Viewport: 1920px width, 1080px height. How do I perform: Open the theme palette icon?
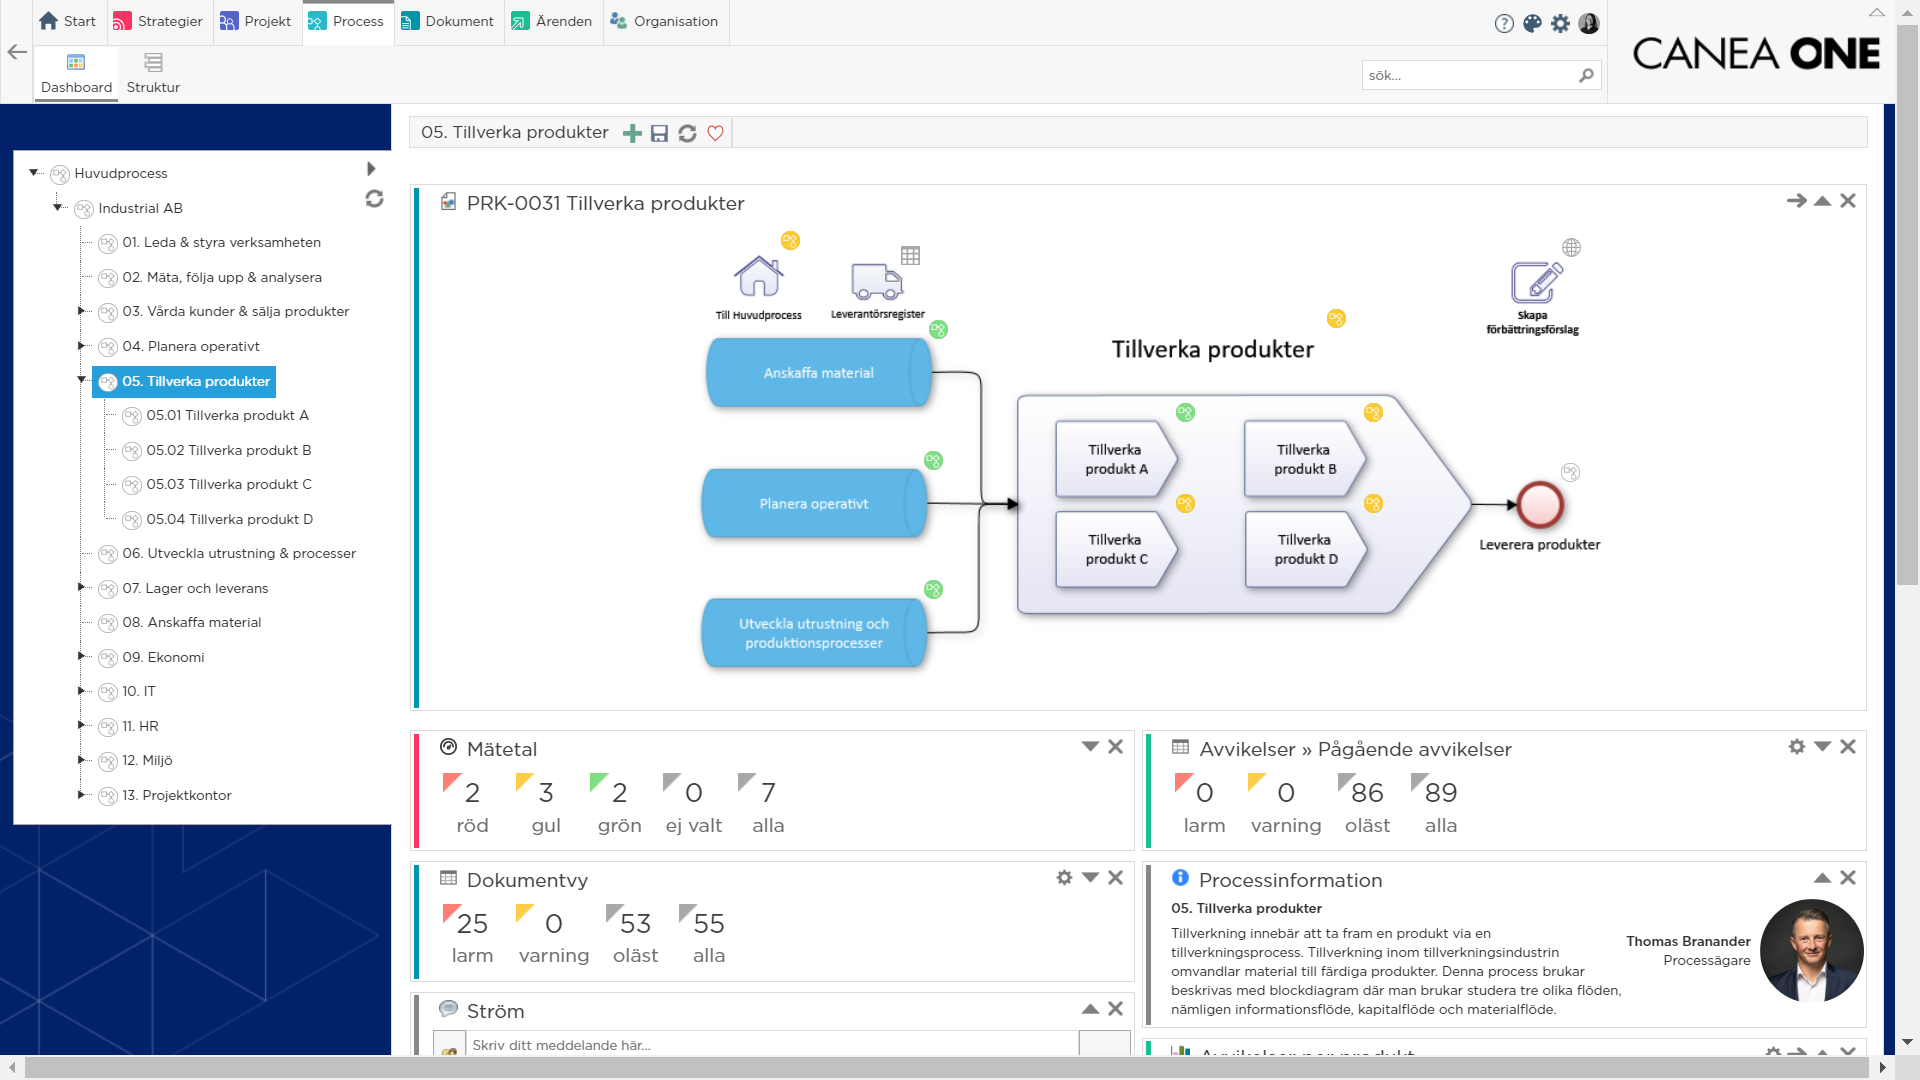tap(1532, 23)
